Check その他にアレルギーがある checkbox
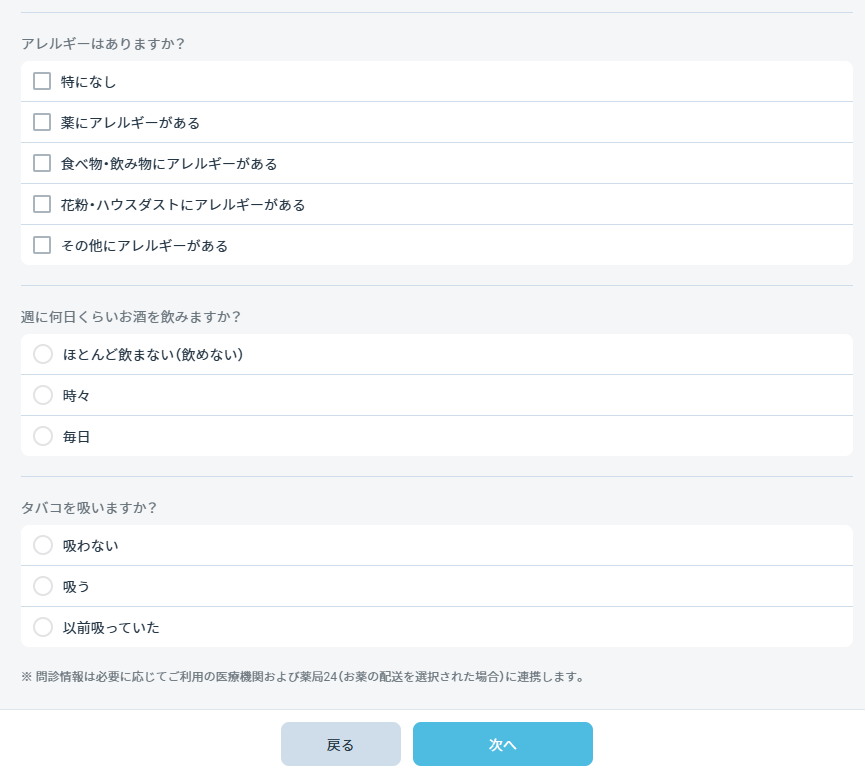Screen dimensions: 865x774 42,245
